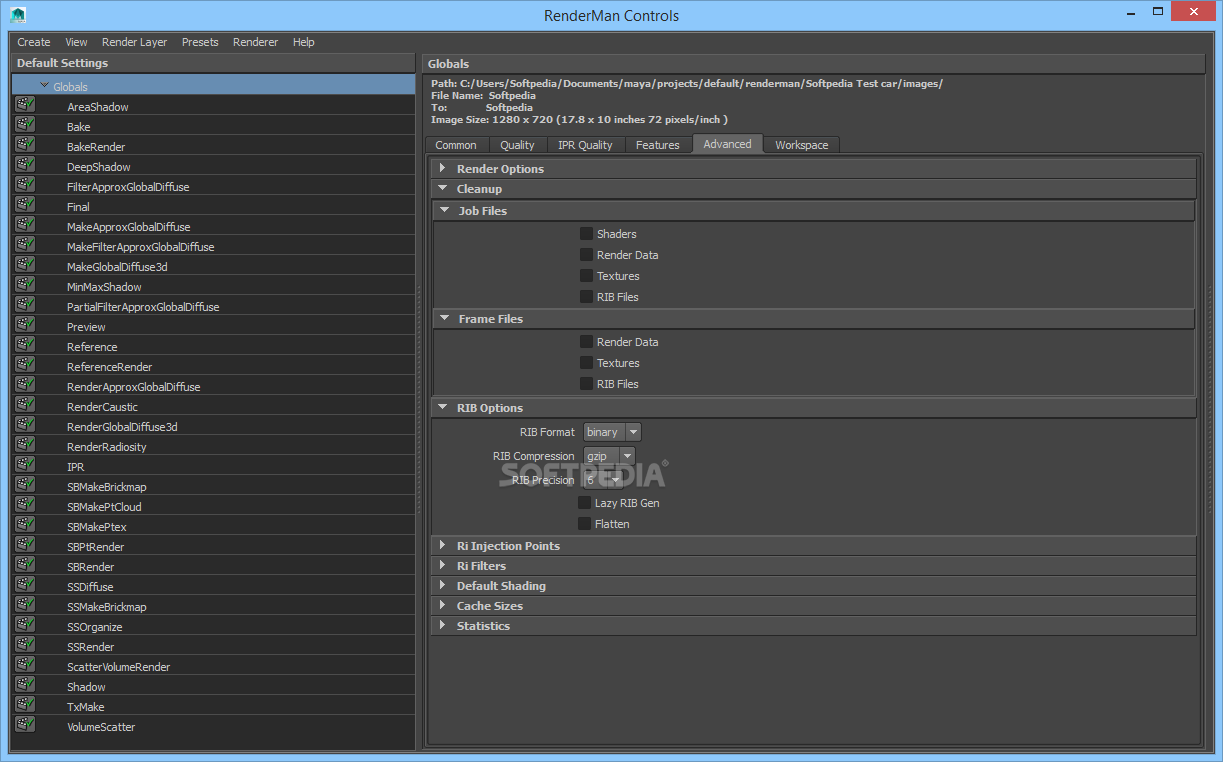Screen dimensions: 1223x762
Task: Switch to the Features tab
Action: (x=658, y=145)
